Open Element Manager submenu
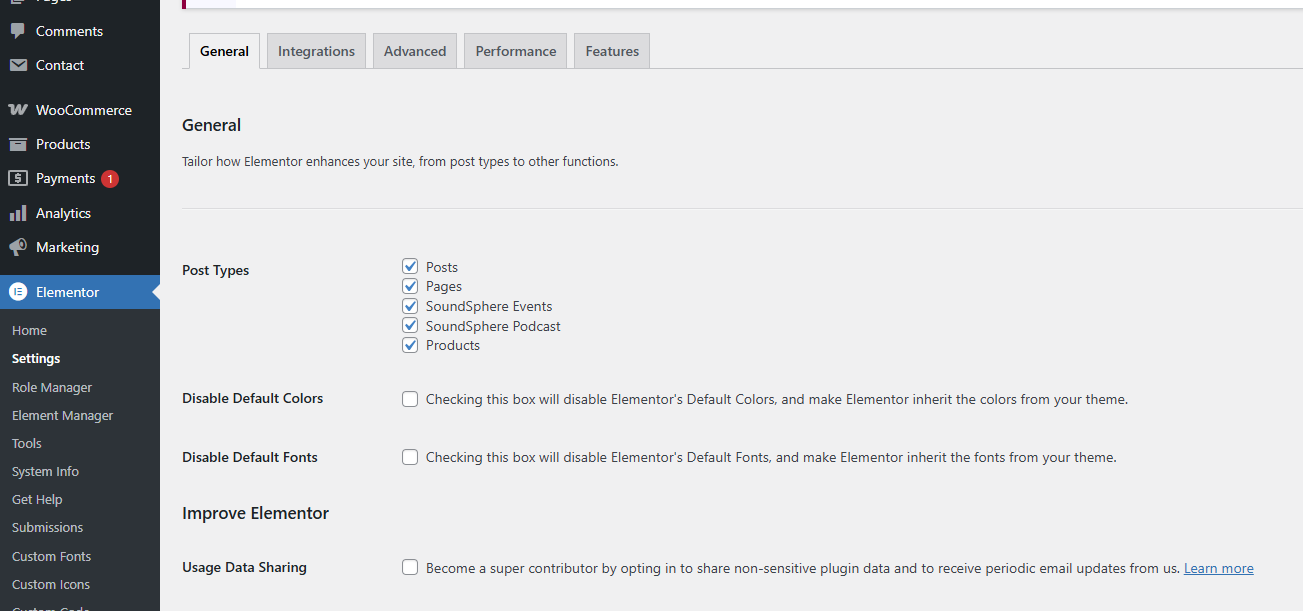This screenshot has height=611, width=1303. (x=62, y=415)
